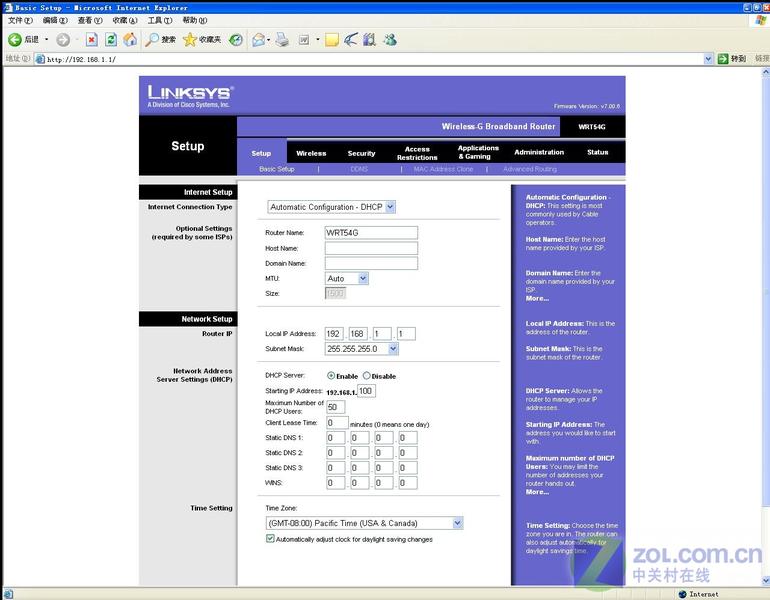Screen dimensions: 770x600
Task: Click the first octet of Static DNS 1
Action: click(335, 437)
